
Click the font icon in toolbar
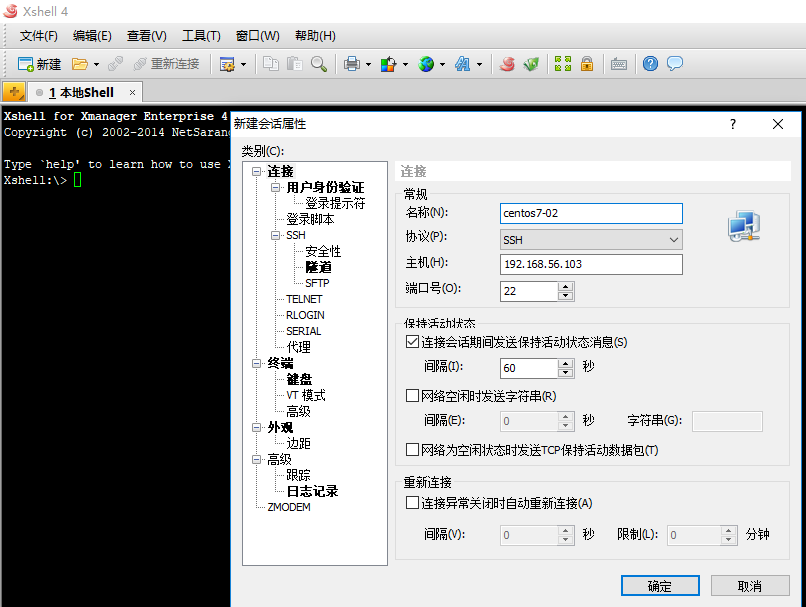463,64
